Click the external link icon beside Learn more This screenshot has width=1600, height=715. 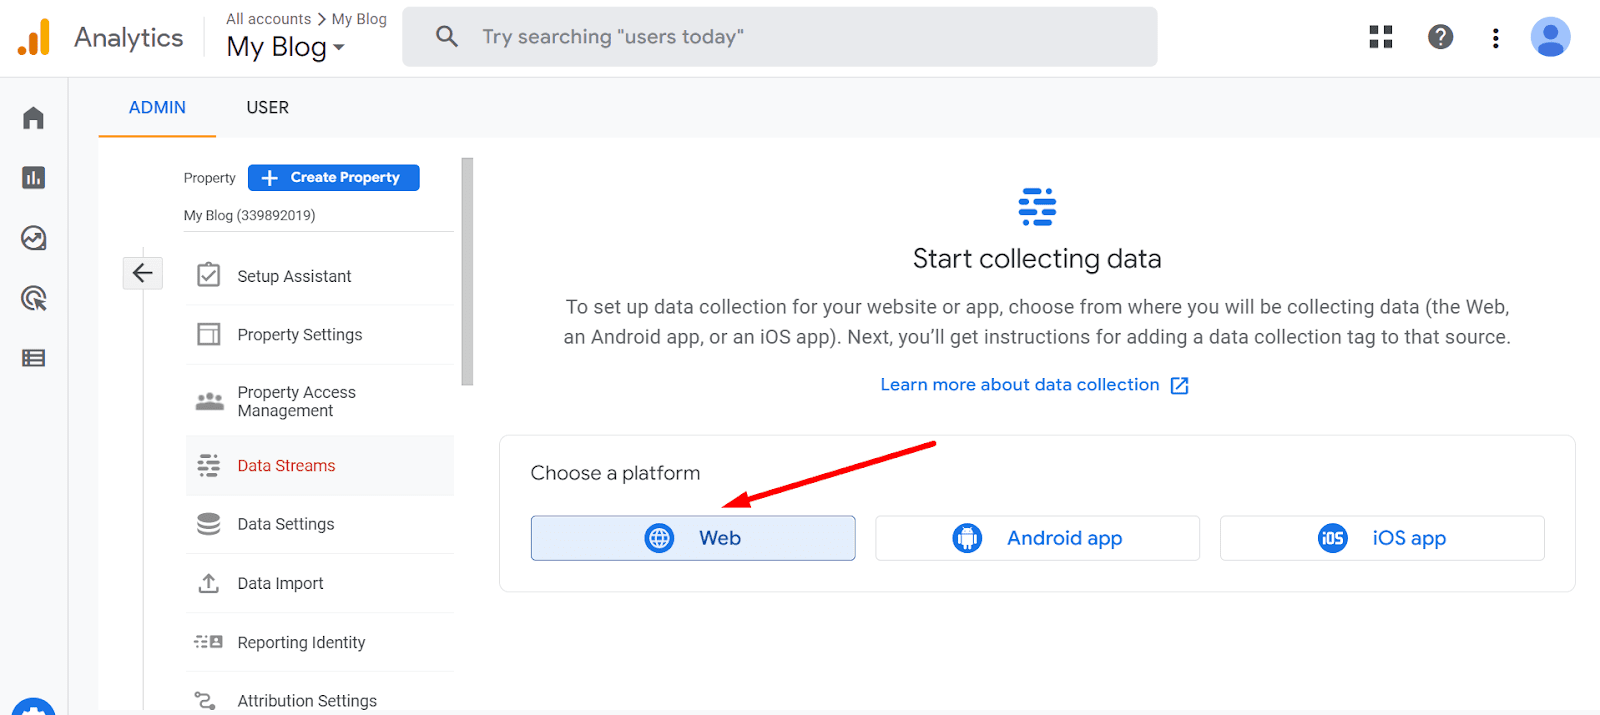(1180, 385)
